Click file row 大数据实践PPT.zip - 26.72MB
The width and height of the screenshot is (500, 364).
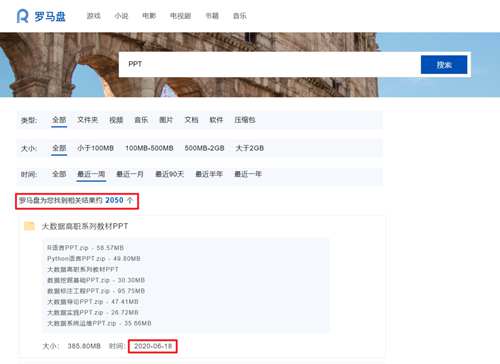[x=93, y=312]
